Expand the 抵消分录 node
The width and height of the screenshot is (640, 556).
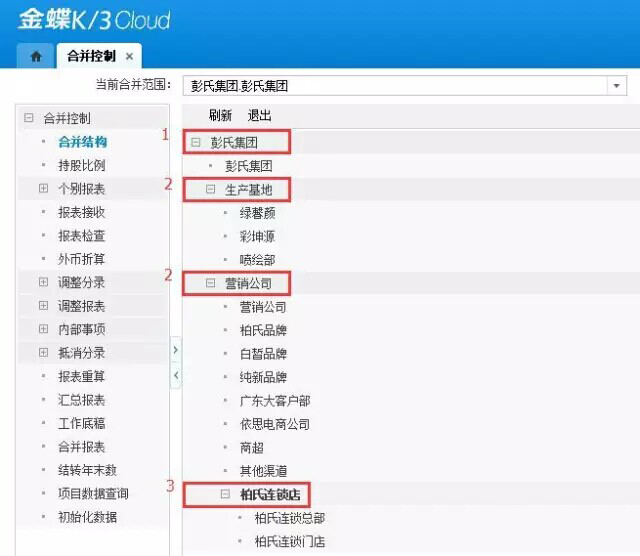[x=43, y=352]
